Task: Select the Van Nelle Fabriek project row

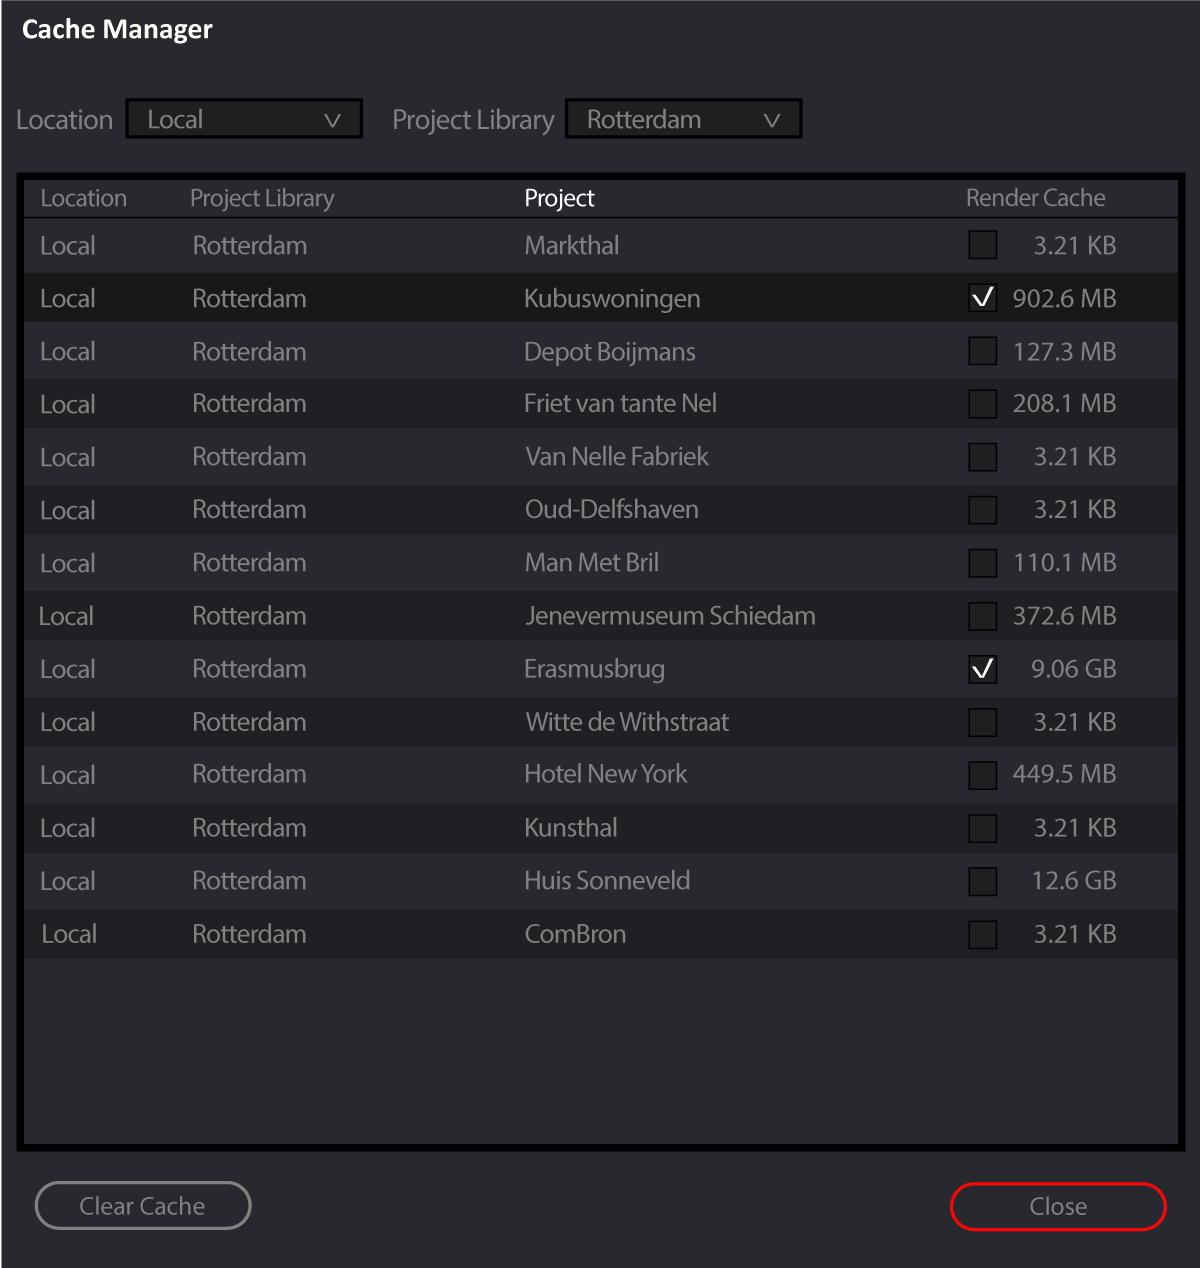Action: coord(616,456)
